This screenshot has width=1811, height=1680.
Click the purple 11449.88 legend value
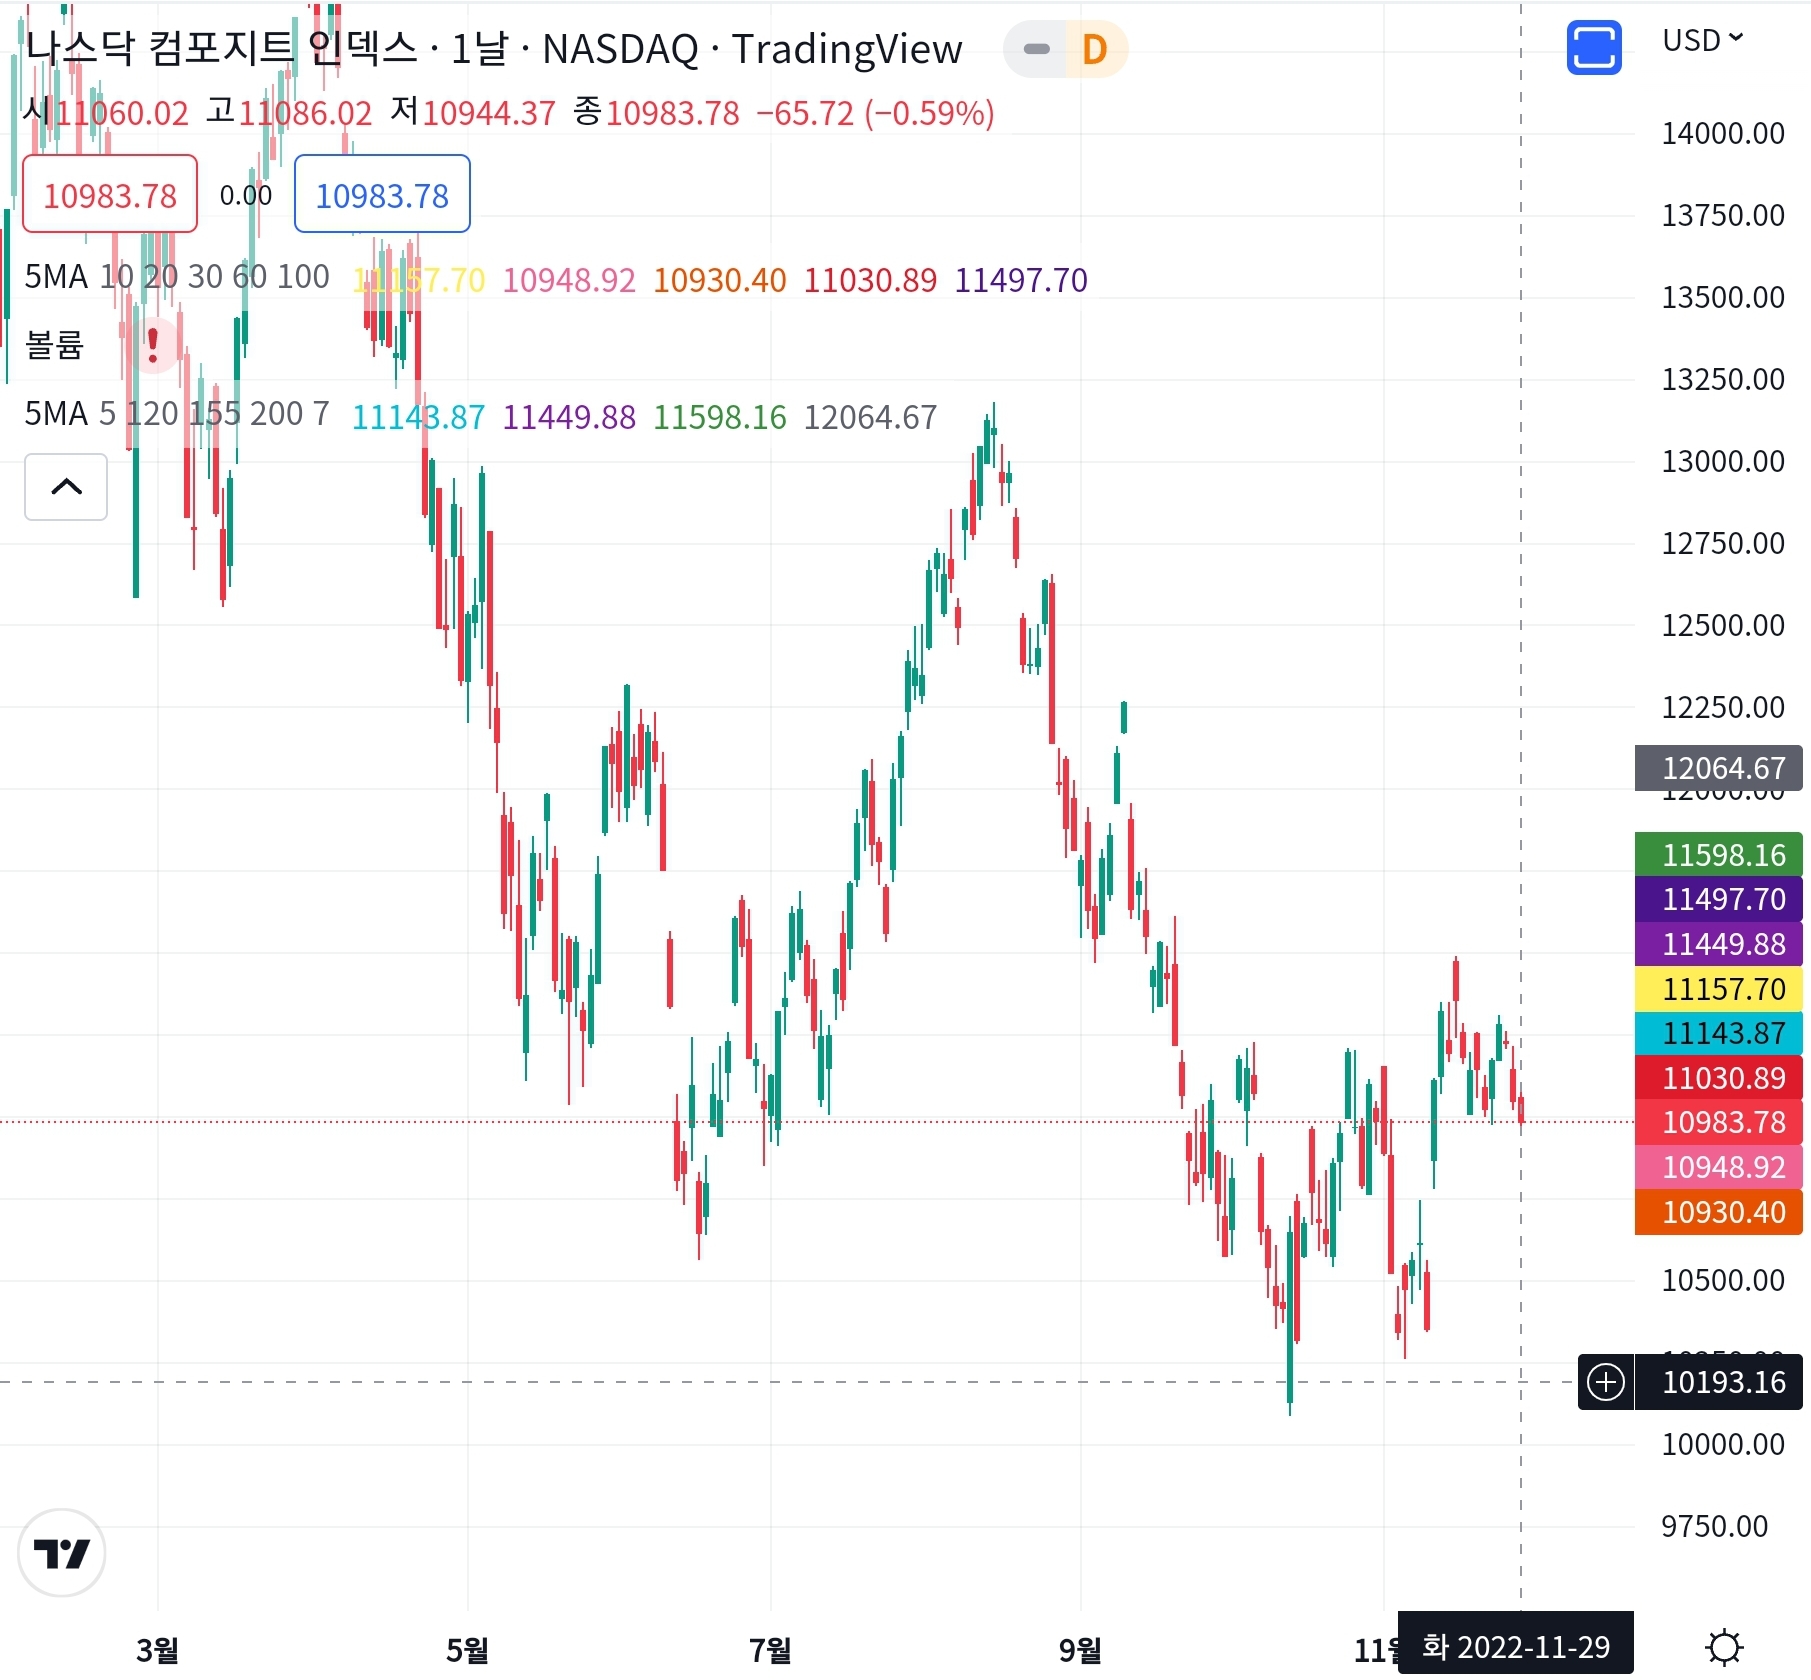tap(569, 416)
